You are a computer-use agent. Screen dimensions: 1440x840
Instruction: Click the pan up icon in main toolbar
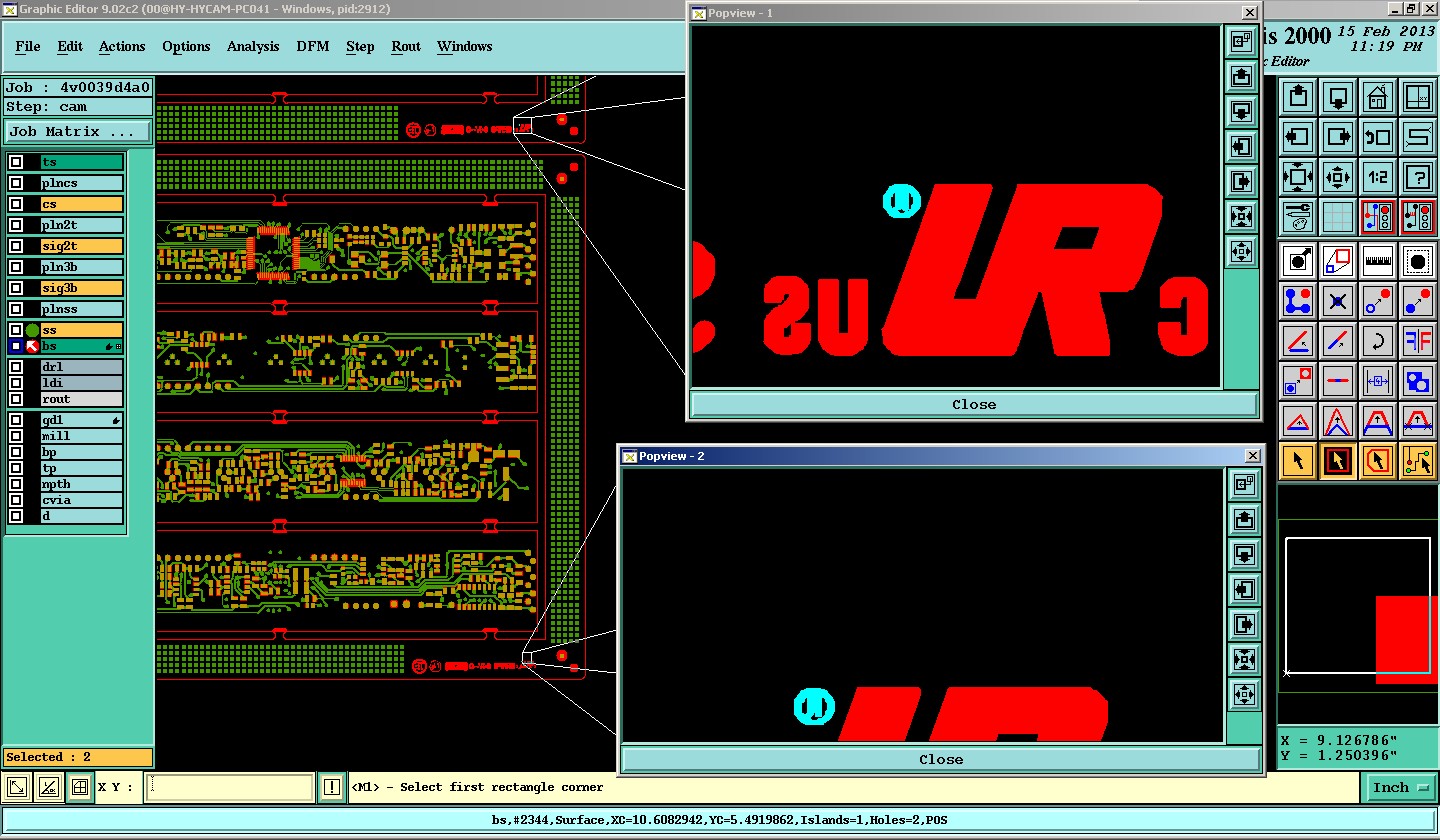[1298, 97]
